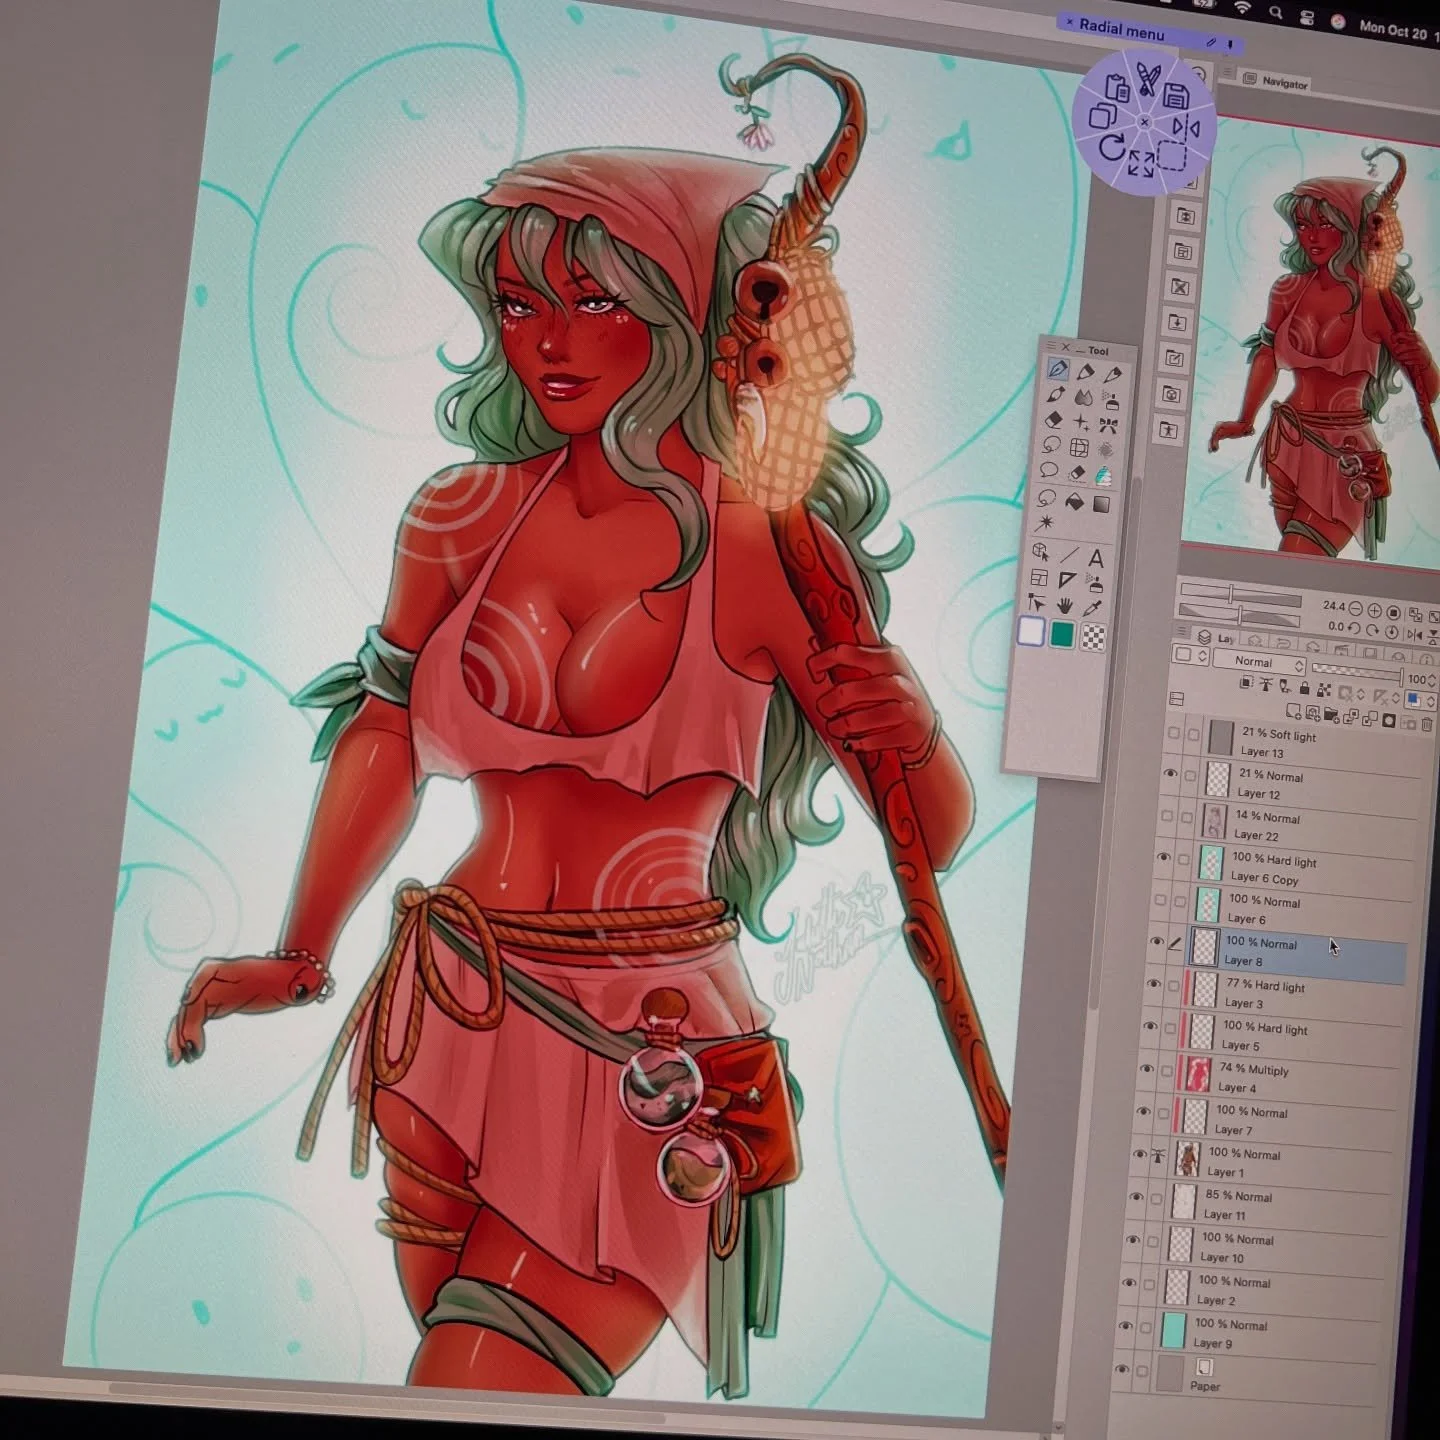Select the Airbrush tool

(1110, 400)
